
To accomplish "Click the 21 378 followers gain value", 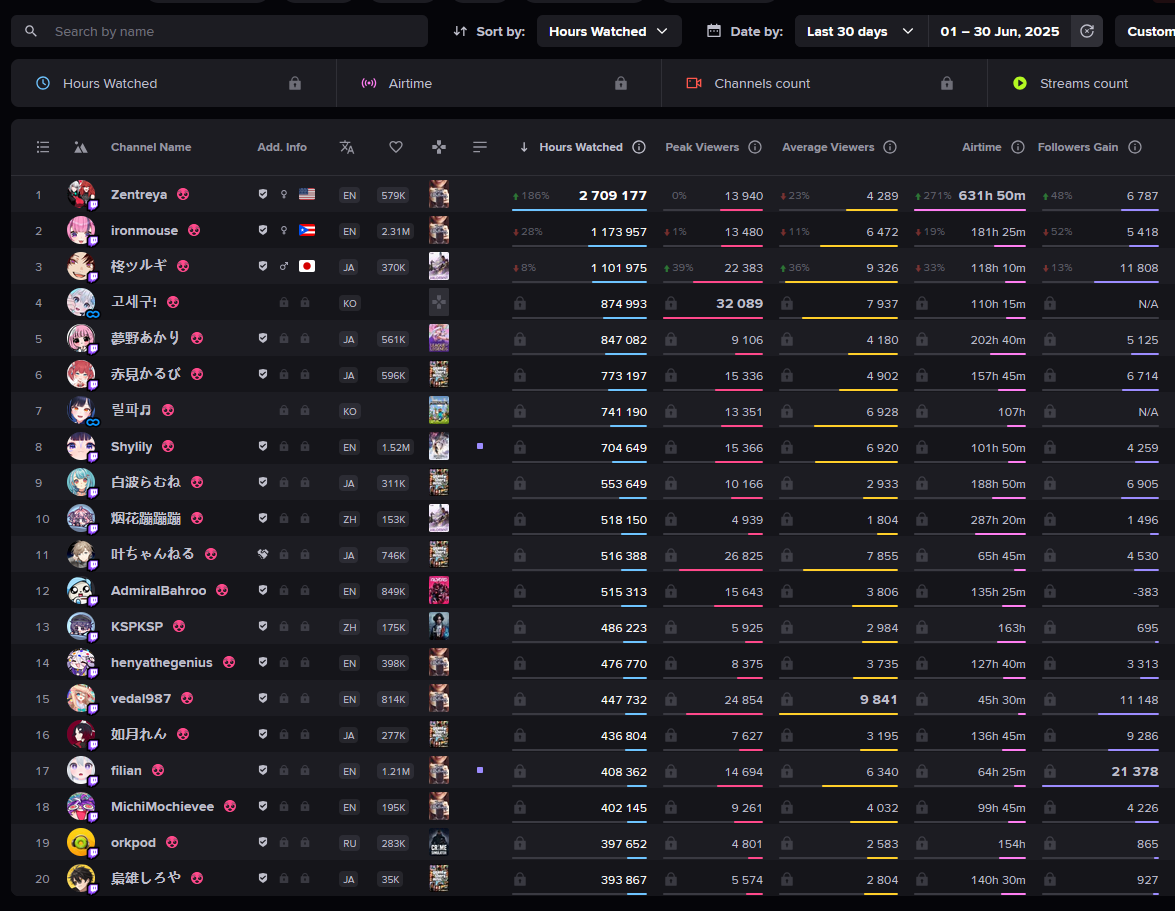I will click(x=1135, y=772).
